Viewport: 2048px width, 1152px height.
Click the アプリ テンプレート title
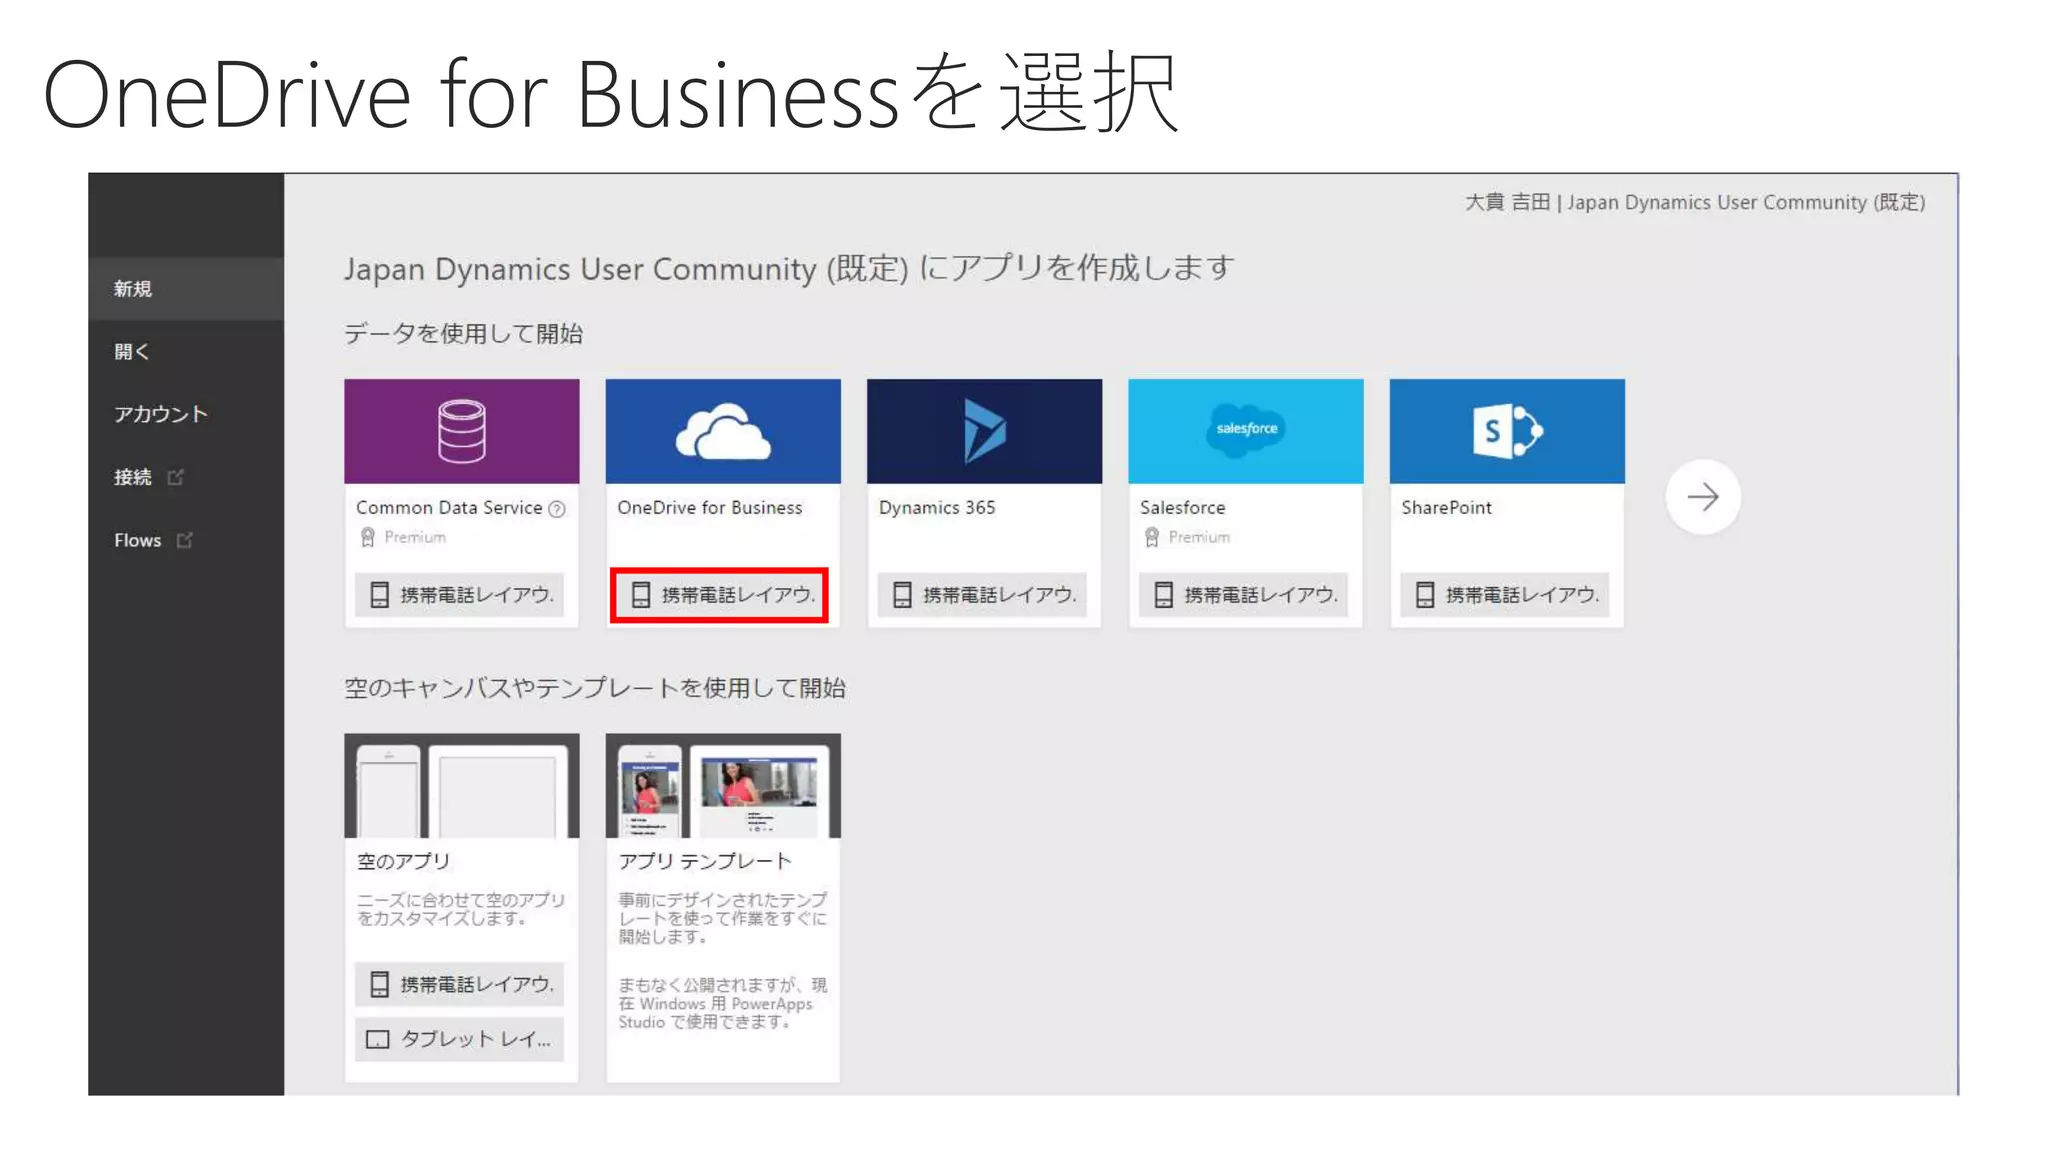pos(705,861)
